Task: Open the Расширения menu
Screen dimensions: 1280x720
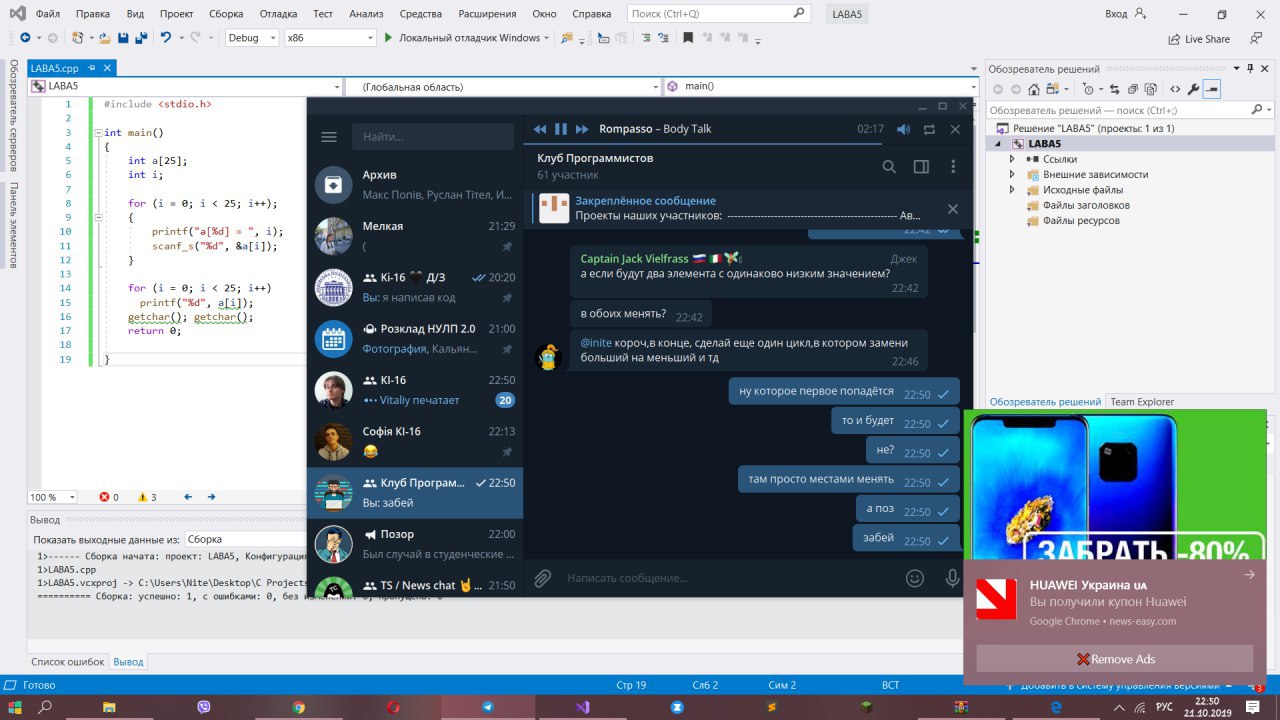Action: pyautogui.click(x=487, y=14)
